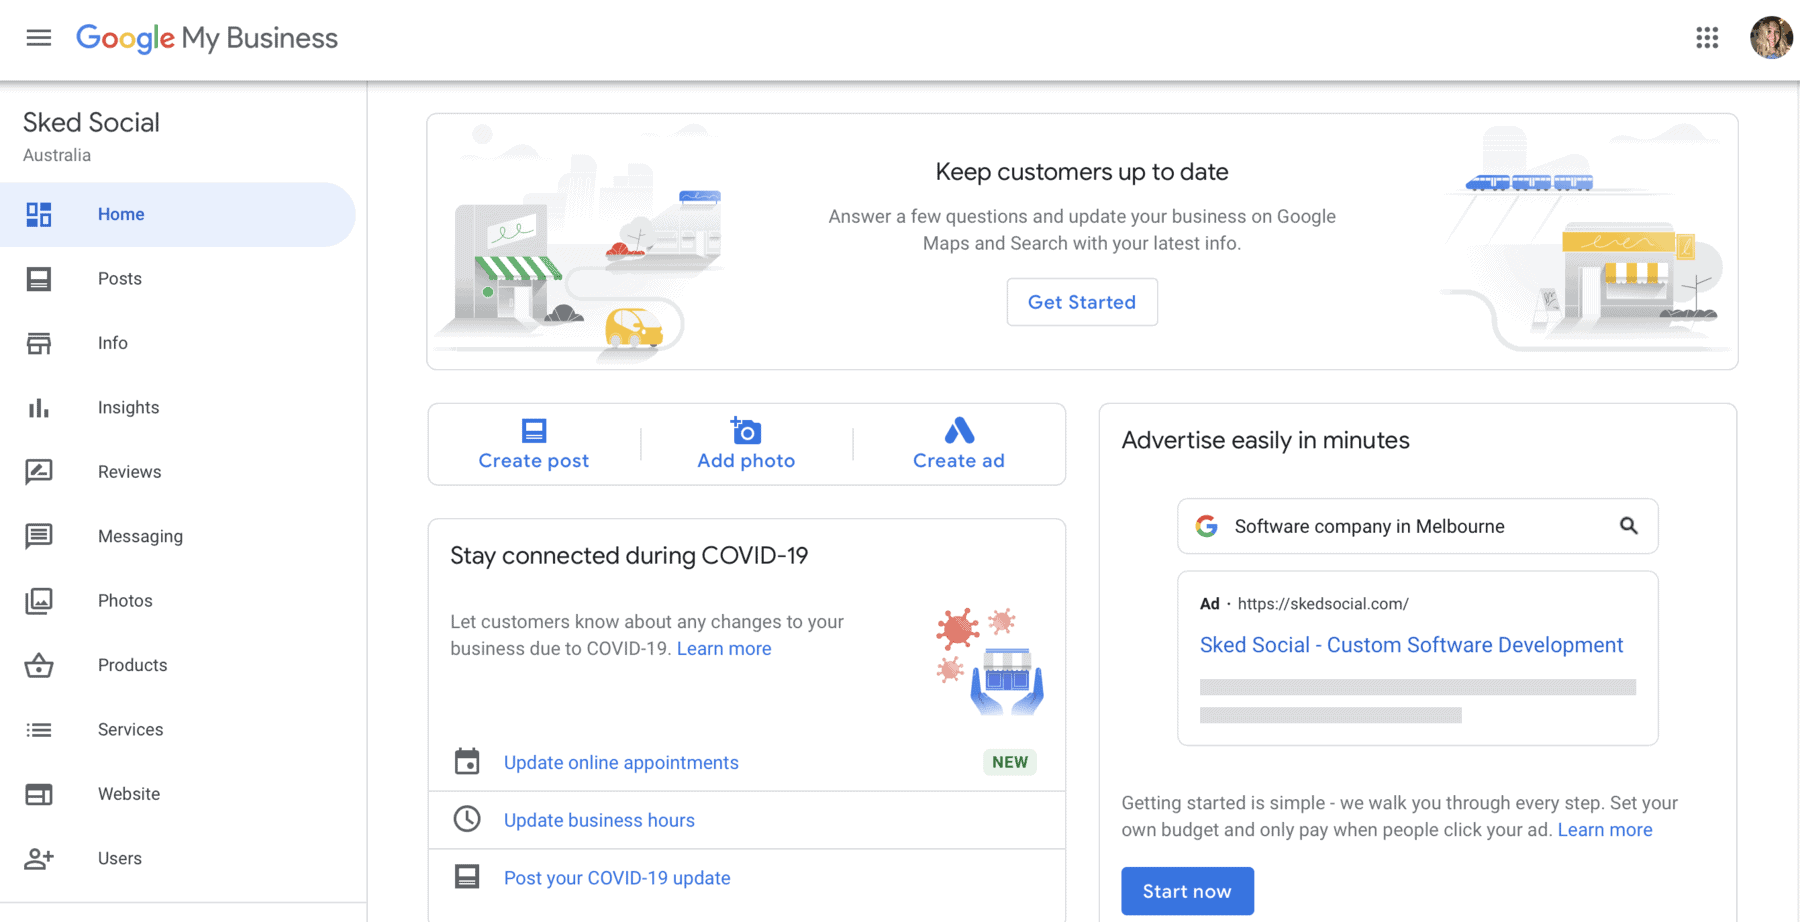Screen dimensions: 1800x922
Task: Open the Website section in sidebar
Action: click(x=128, y=794)
